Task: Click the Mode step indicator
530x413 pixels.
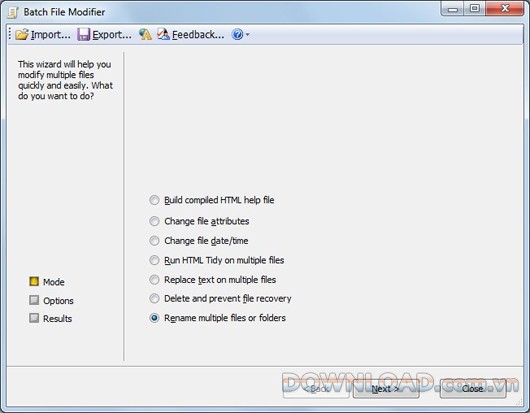Action: click(34, 281)
